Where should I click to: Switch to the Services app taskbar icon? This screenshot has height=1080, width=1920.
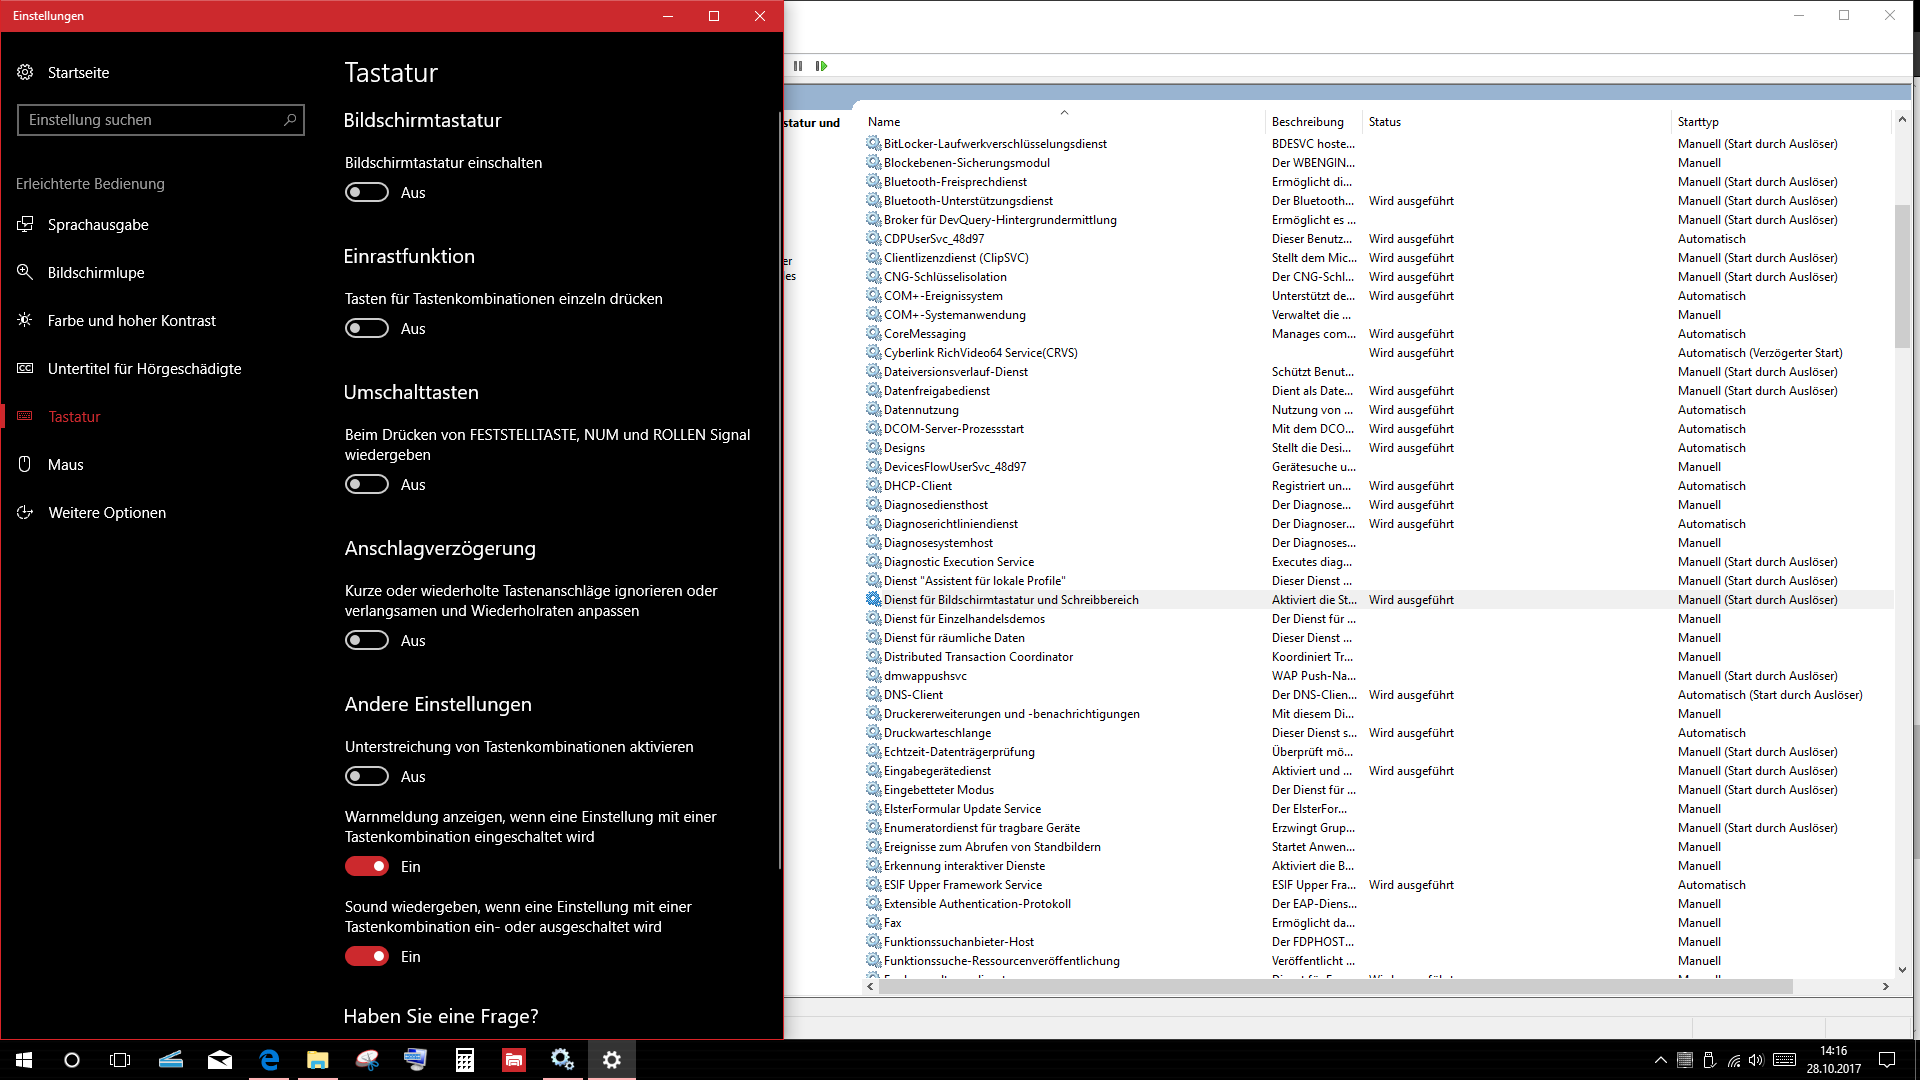pos(563,1060)
